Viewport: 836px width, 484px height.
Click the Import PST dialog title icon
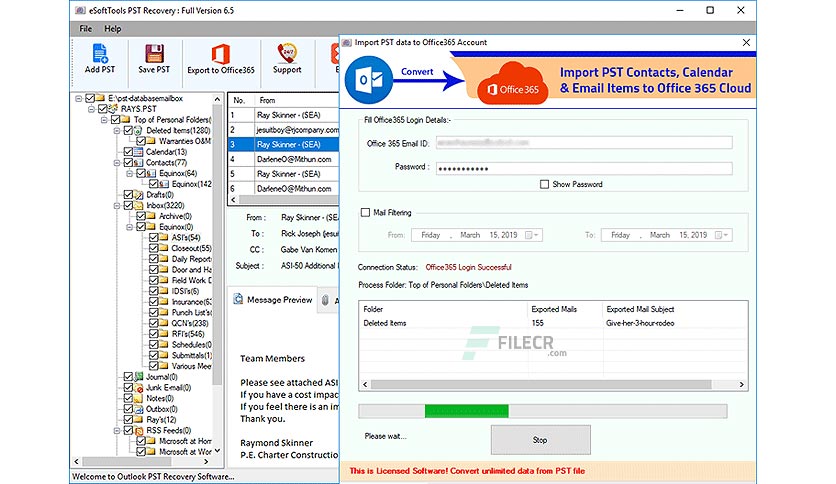(347, 42)
